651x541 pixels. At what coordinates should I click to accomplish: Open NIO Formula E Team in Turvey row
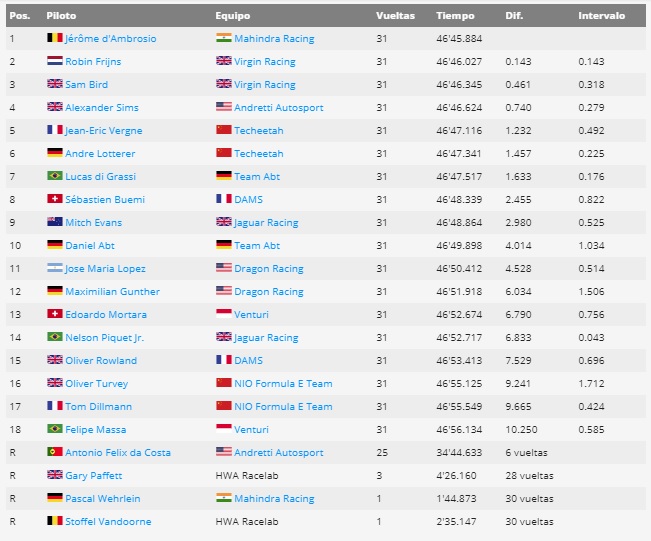click(x=283, y=384)
